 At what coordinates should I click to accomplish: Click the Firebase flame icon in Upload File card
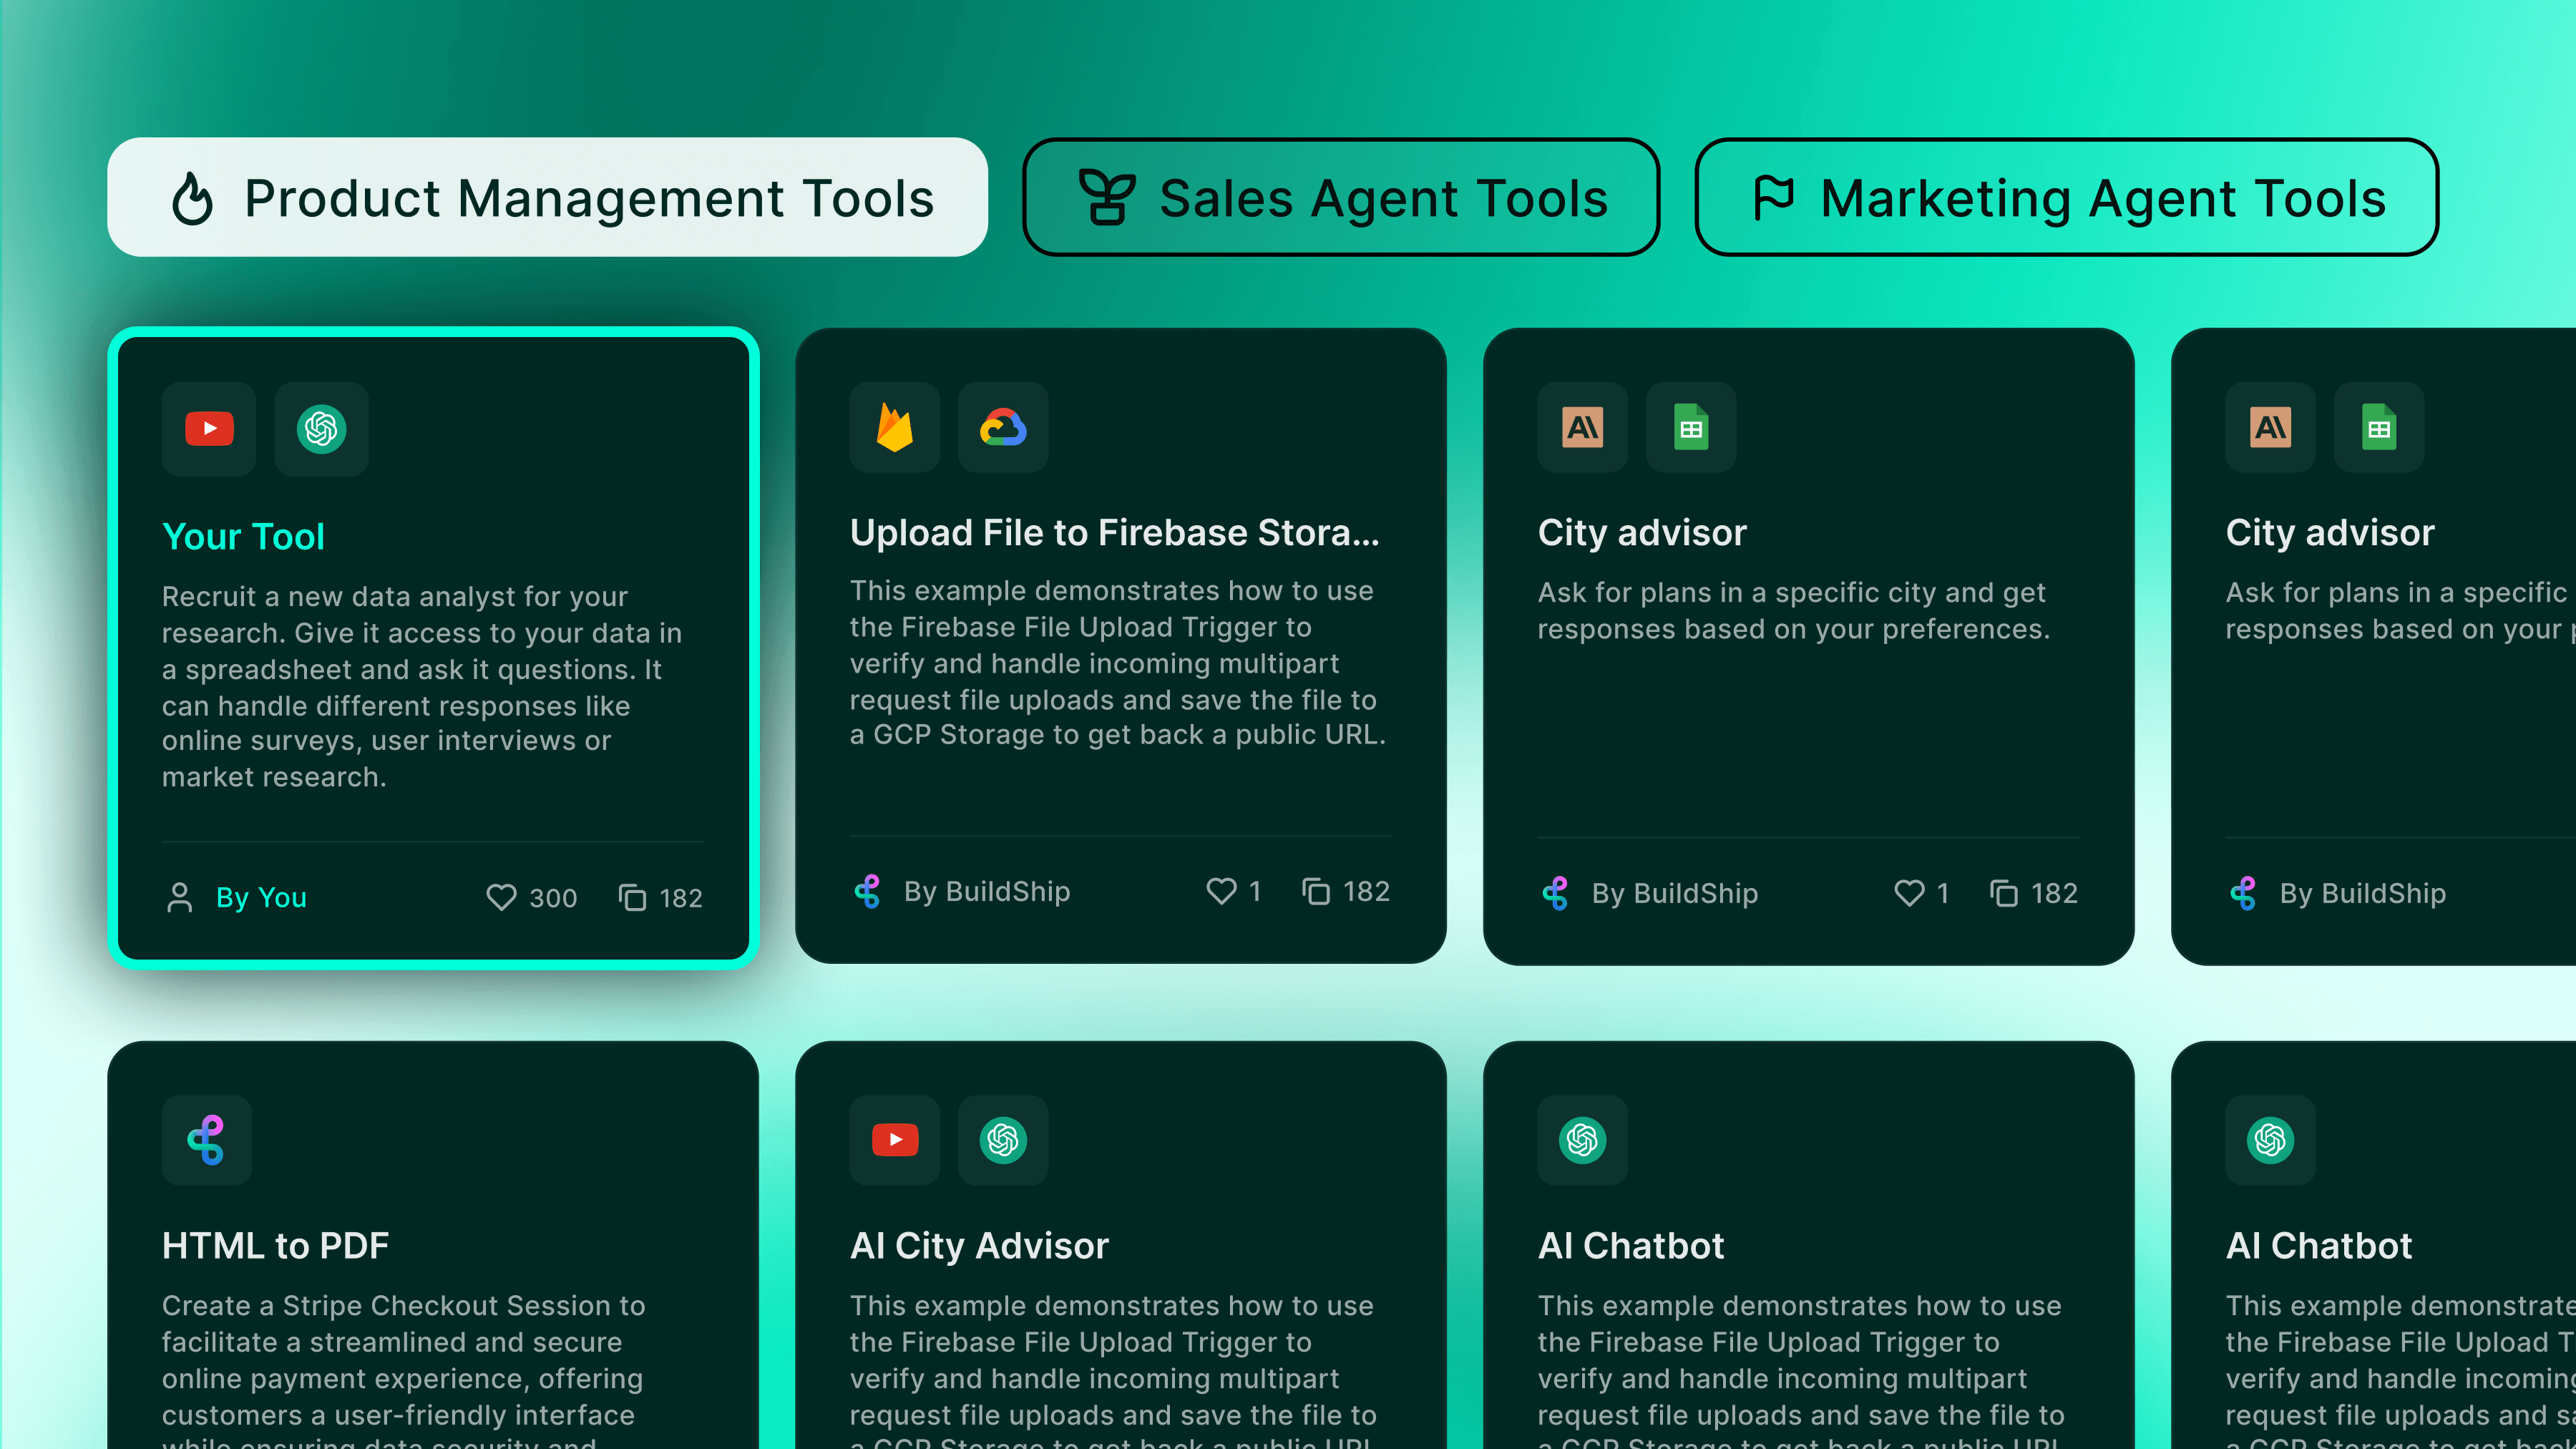[895, 428]
